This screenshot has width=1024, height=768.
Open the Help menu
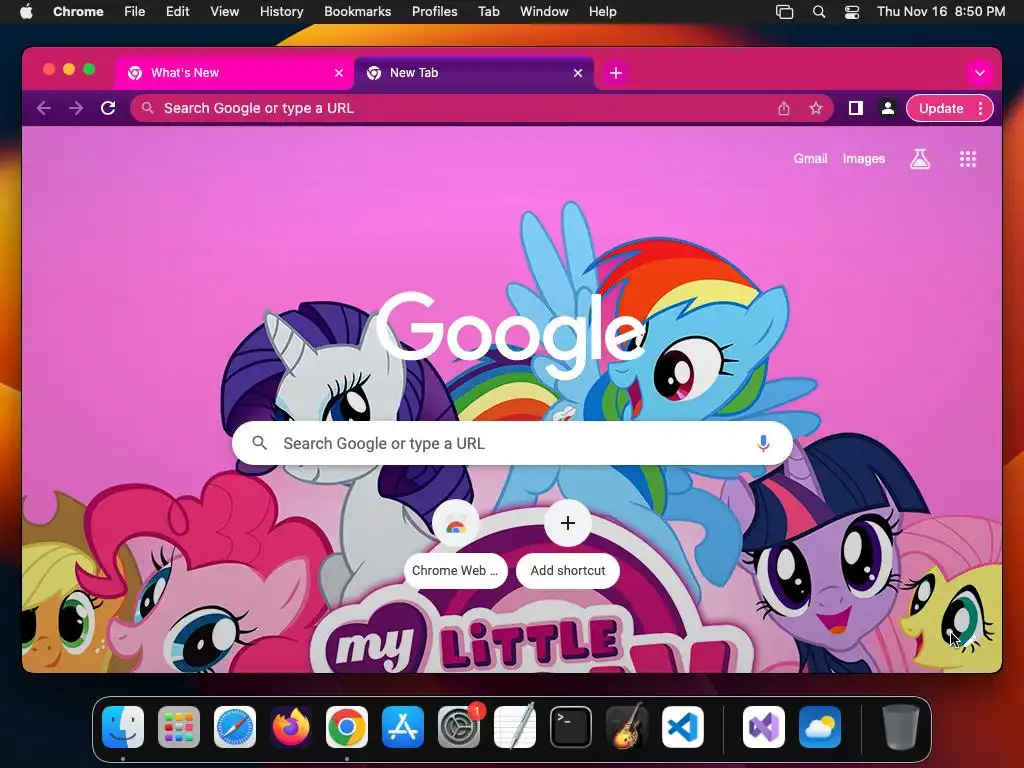[x=602, y=12]
